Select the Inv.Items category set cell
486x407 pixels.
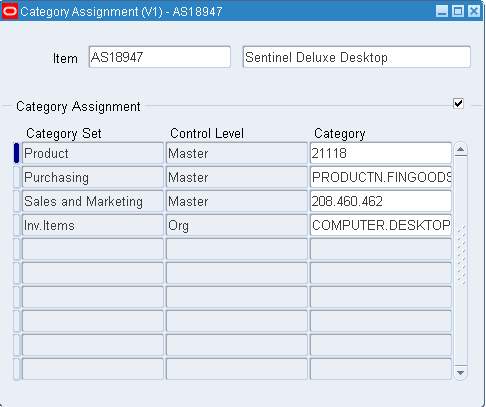pos(93,225)
